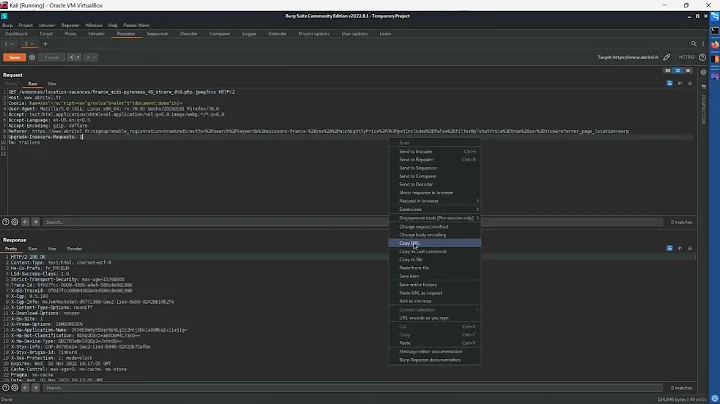Image resolution: width=720 pixels, height=404 pixels.
Task: Open the Project menu
Action: click(26, 25)
